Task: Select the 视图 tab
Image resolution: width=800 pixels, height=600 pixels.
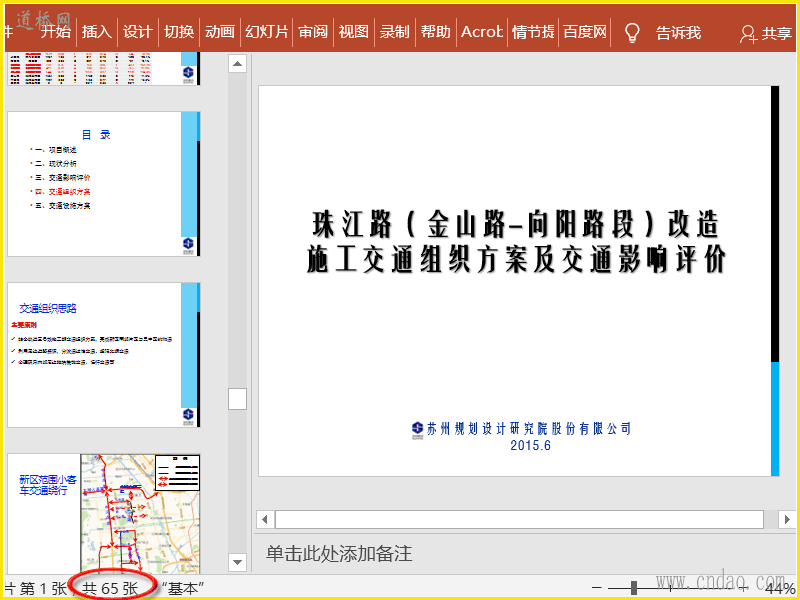Action: point(354,32)
